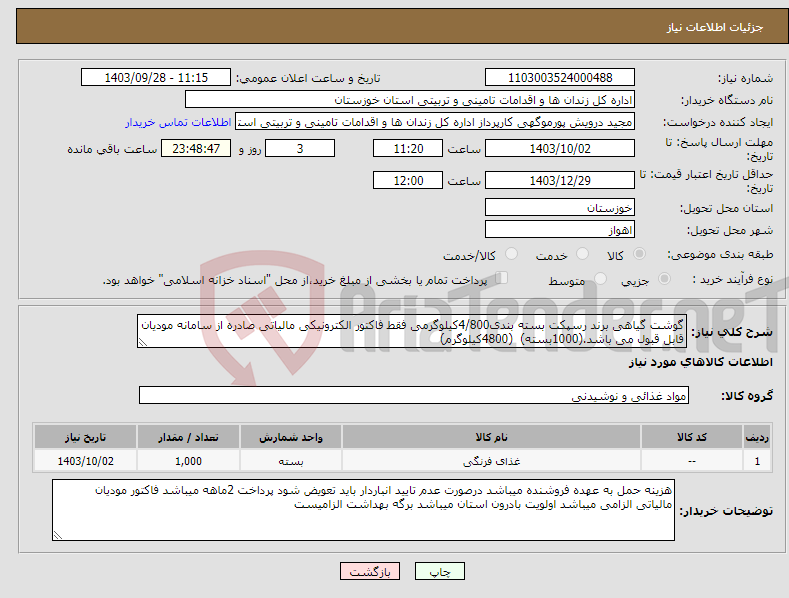This screenshot has width=789, height=598.
Task: Click the general need description text area
Action: point(412,331)
